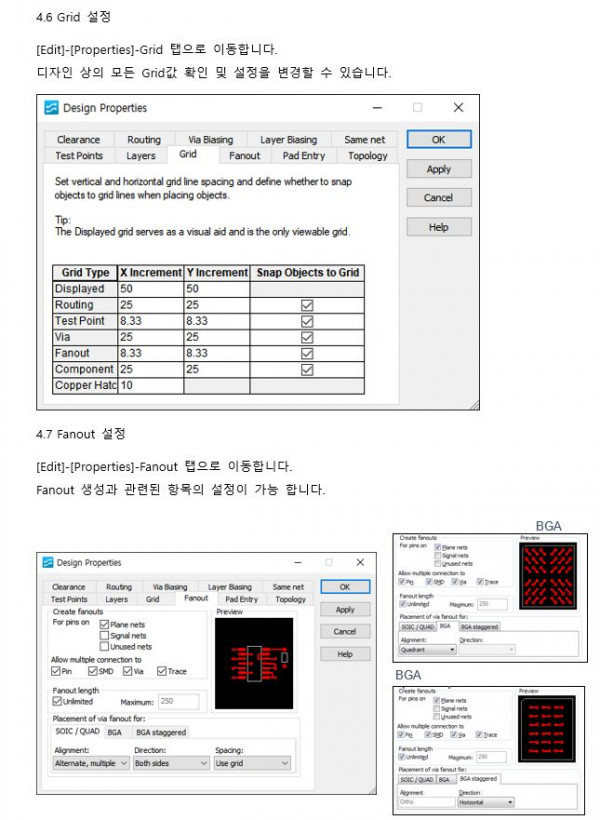Click the Design Properties app icon in Grid dialog
This screenshot has height=820, width=600.
point(51,108)
